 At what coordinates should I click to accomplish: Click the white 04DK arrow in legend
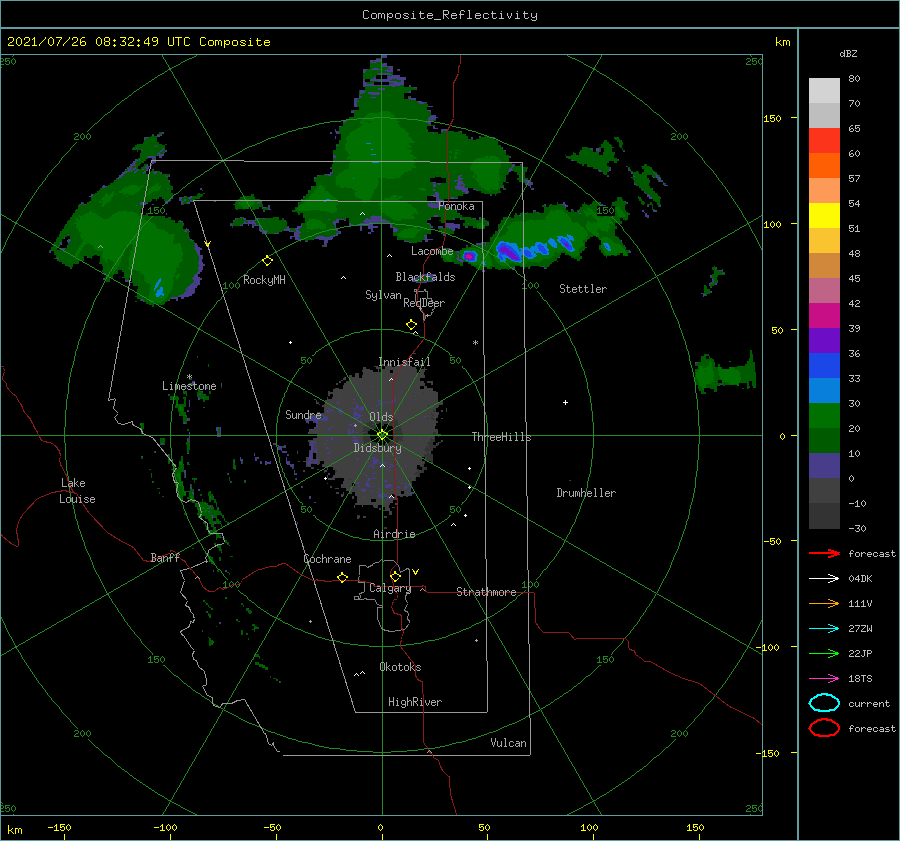824,578
